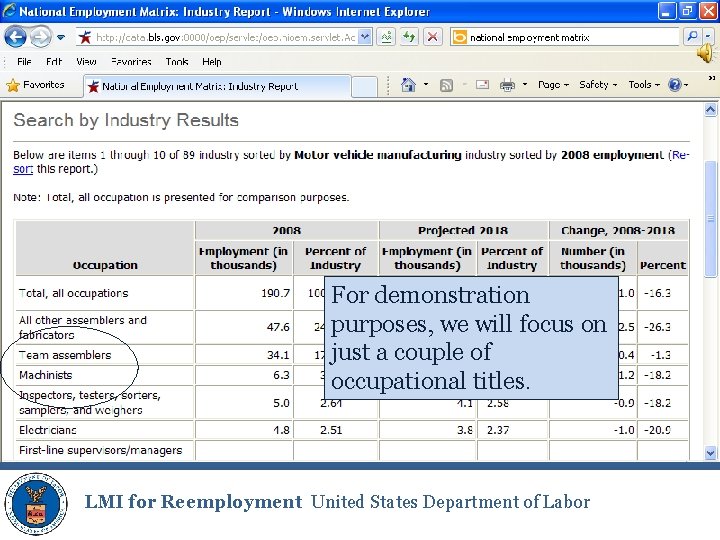Open the Page dropdown menu
Image resolution: width=720 pixels, height=540 pixels.
click(553, 85)
